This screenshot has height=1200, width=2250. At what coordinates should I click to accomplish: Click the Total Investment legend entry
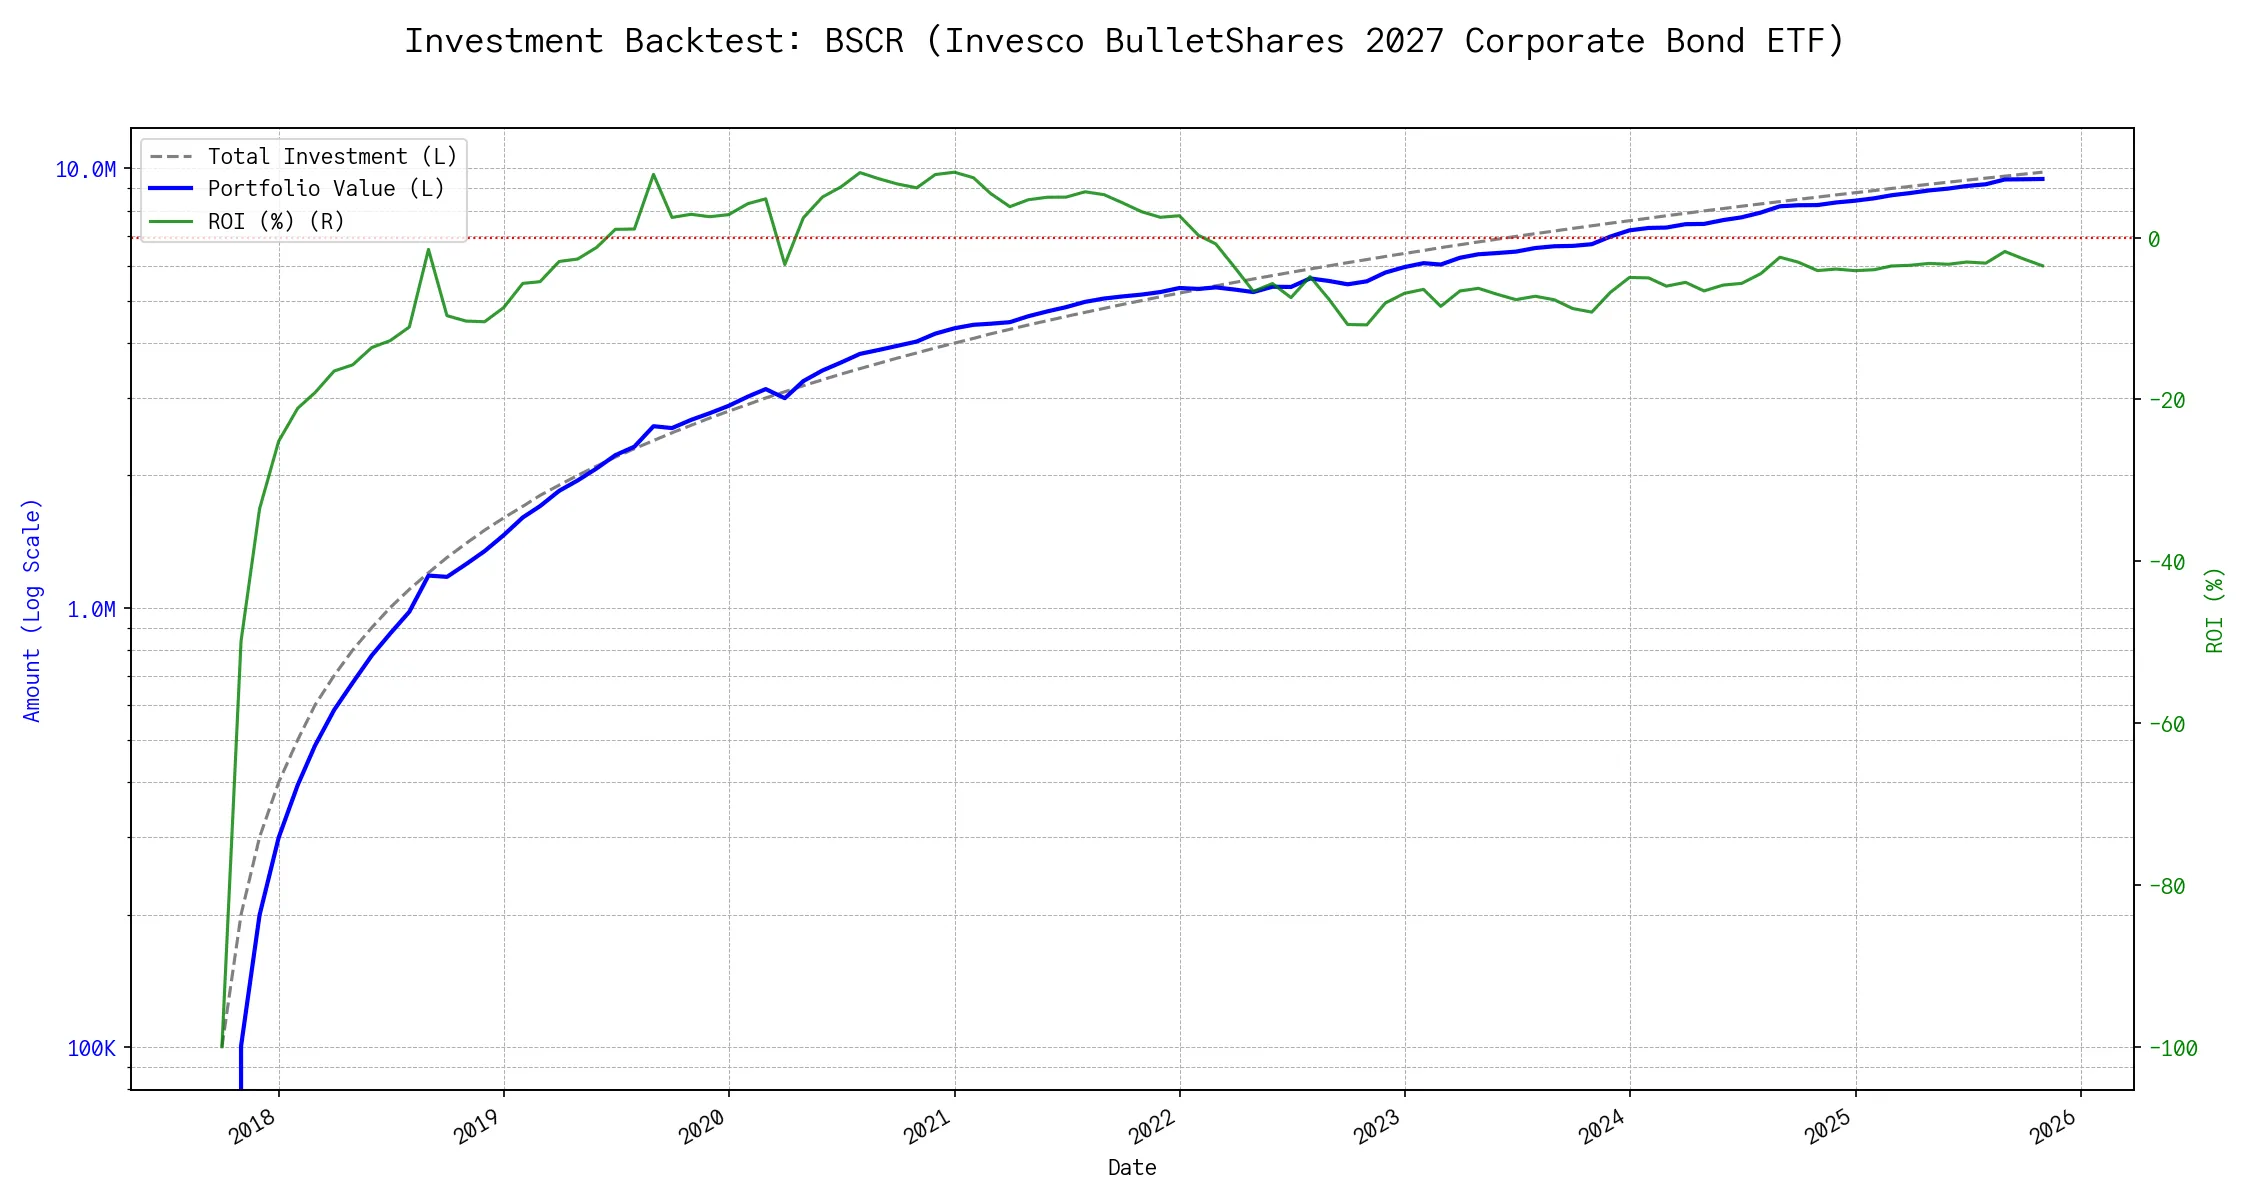coord(332,157)
